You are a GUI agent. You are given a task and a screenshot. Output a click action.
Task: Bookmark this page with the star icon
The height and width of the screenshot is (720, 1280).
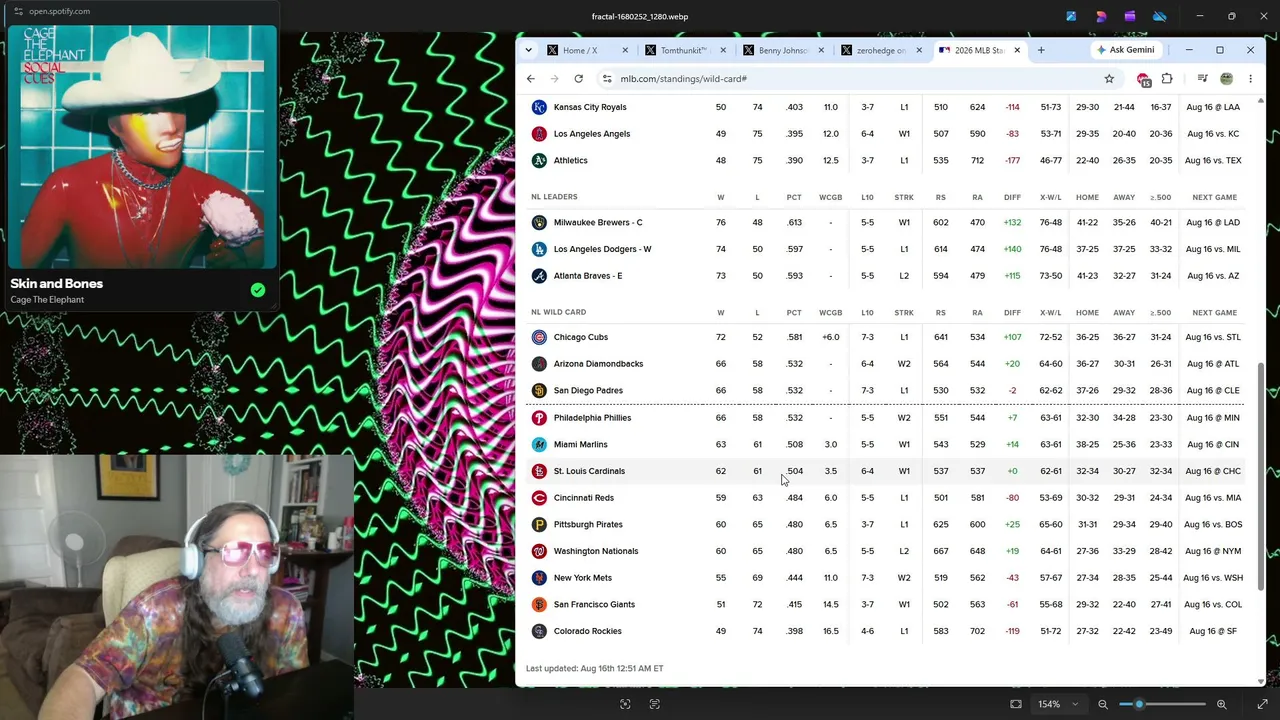[x=1109, y=79]
